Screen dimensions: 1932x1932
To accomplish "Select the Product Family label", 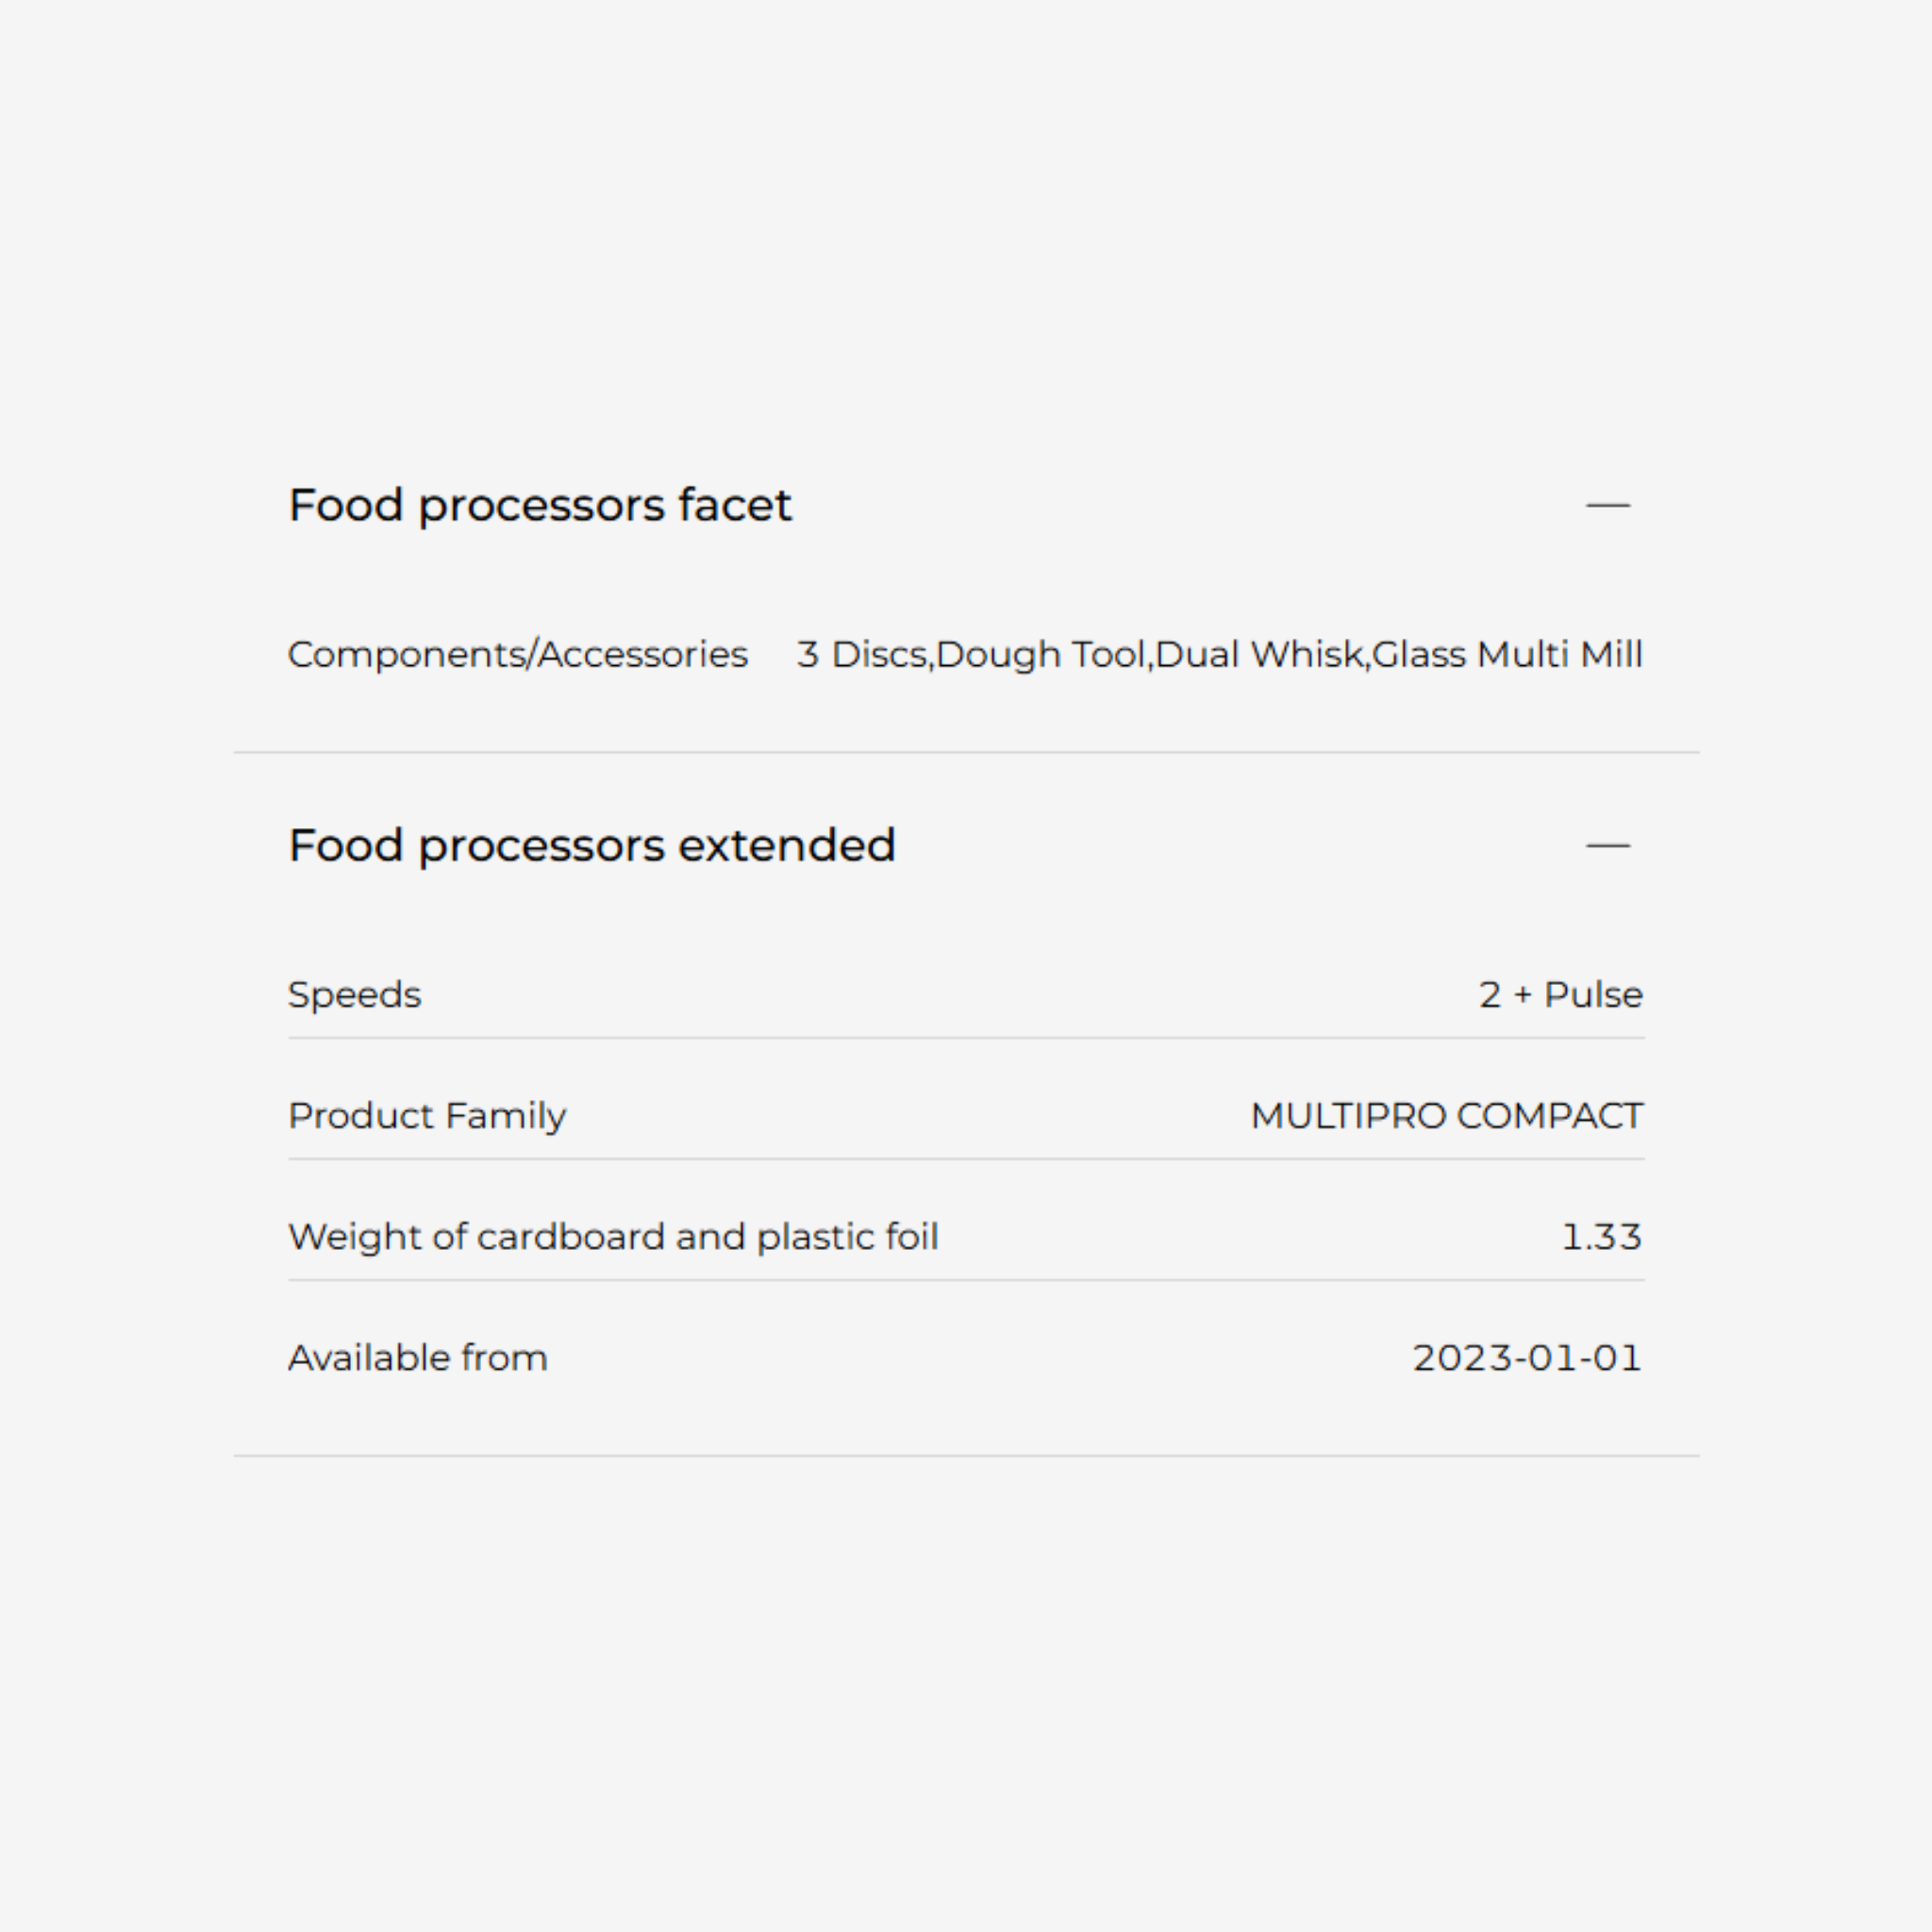I will click(x=427, y=1116).
